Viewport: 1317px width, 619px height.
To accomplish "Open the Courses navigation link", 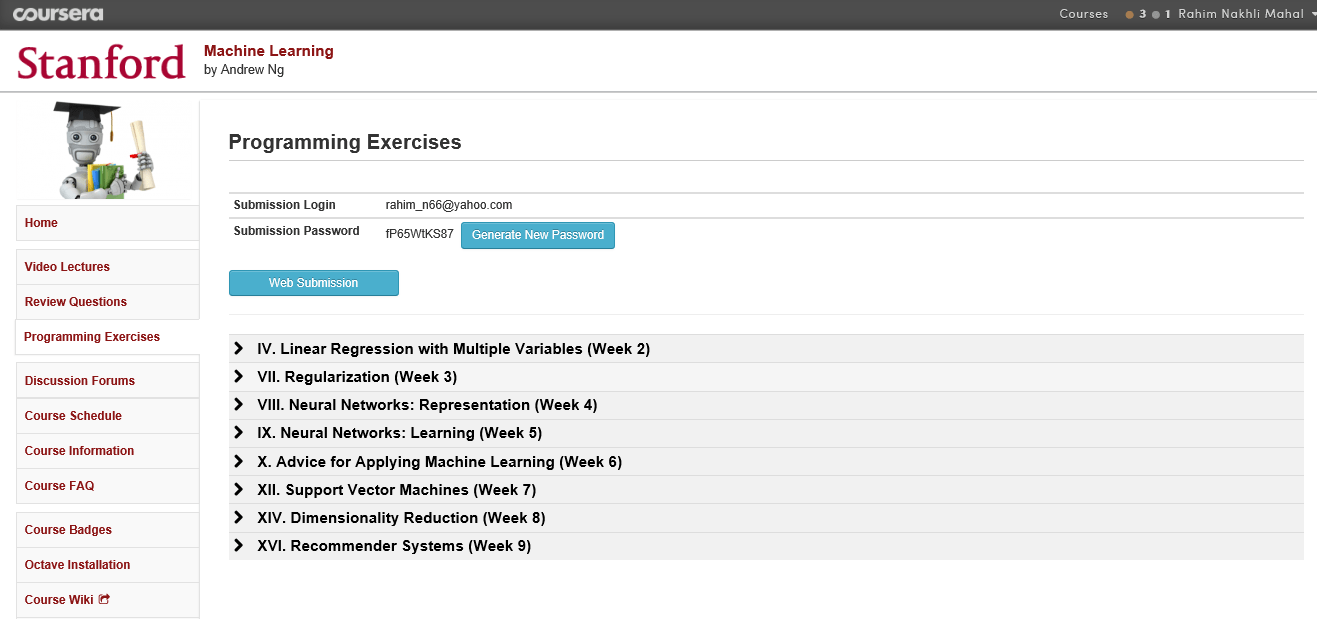I will click(1083, 14).
